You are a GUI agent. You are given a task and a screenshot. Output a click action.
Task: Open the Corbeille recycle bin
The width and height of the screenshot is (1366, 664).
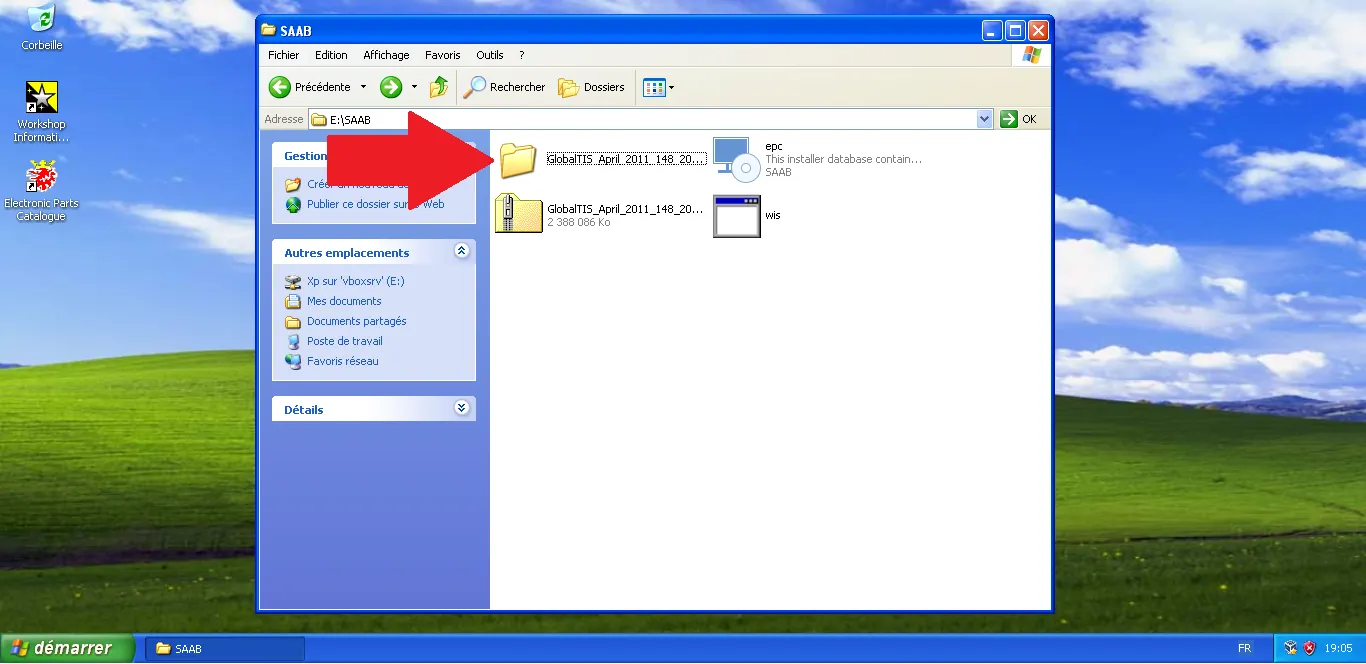pos(41,22)
